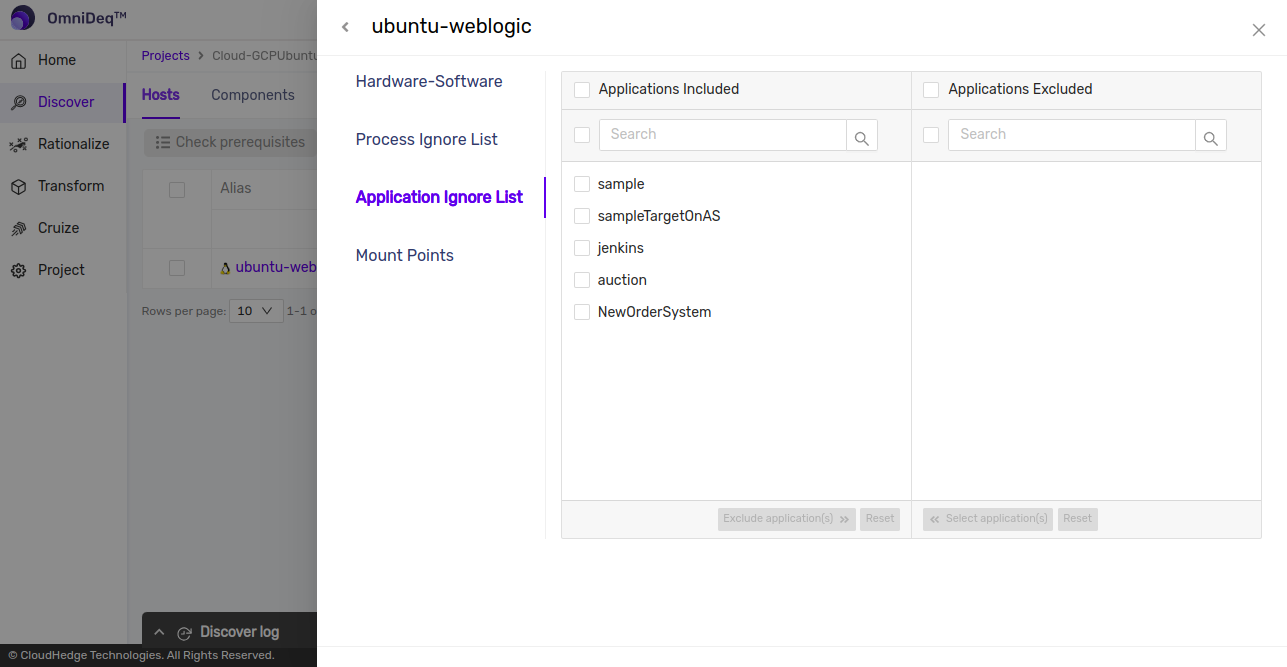Image resolution: width=1287 pixels, height=667 pixels.
Task: Click search icon in Applications Included
Action: point(861,136)
